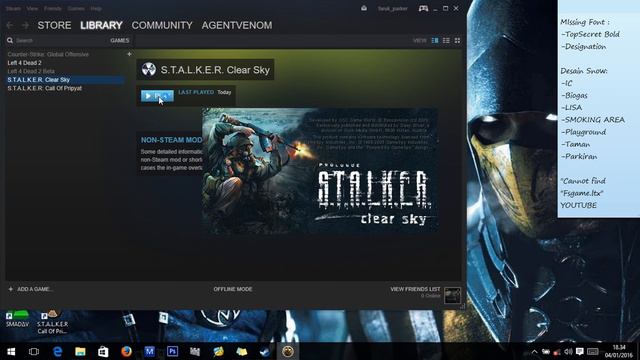Viewport: 640px width, 360px height.
Task: Open the GAMES filter dropdown
Action: 120,40
